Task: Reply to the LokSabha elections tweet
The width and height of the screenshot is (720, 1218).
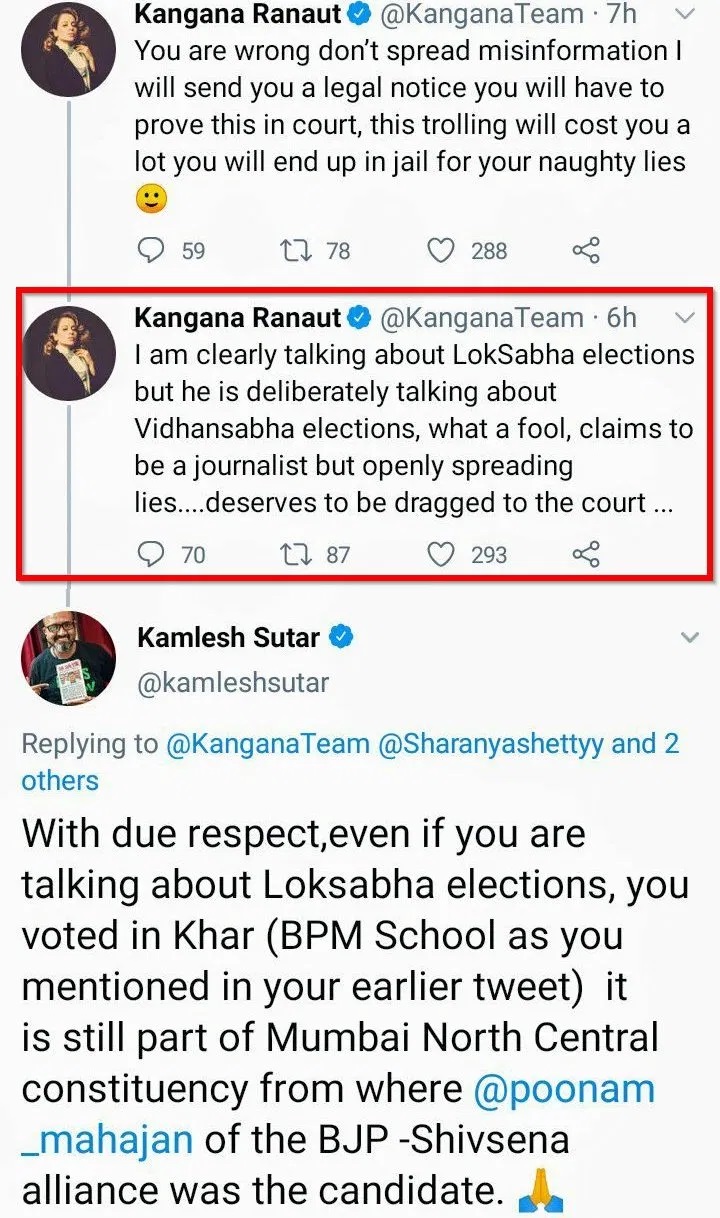Action: pos(150,553)
